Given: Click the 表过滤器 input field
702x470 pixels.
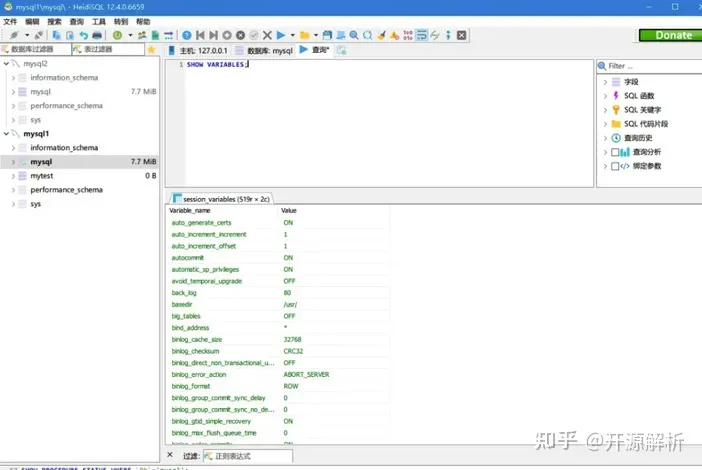Looking at the screenshot, I should tap(108, 49).
